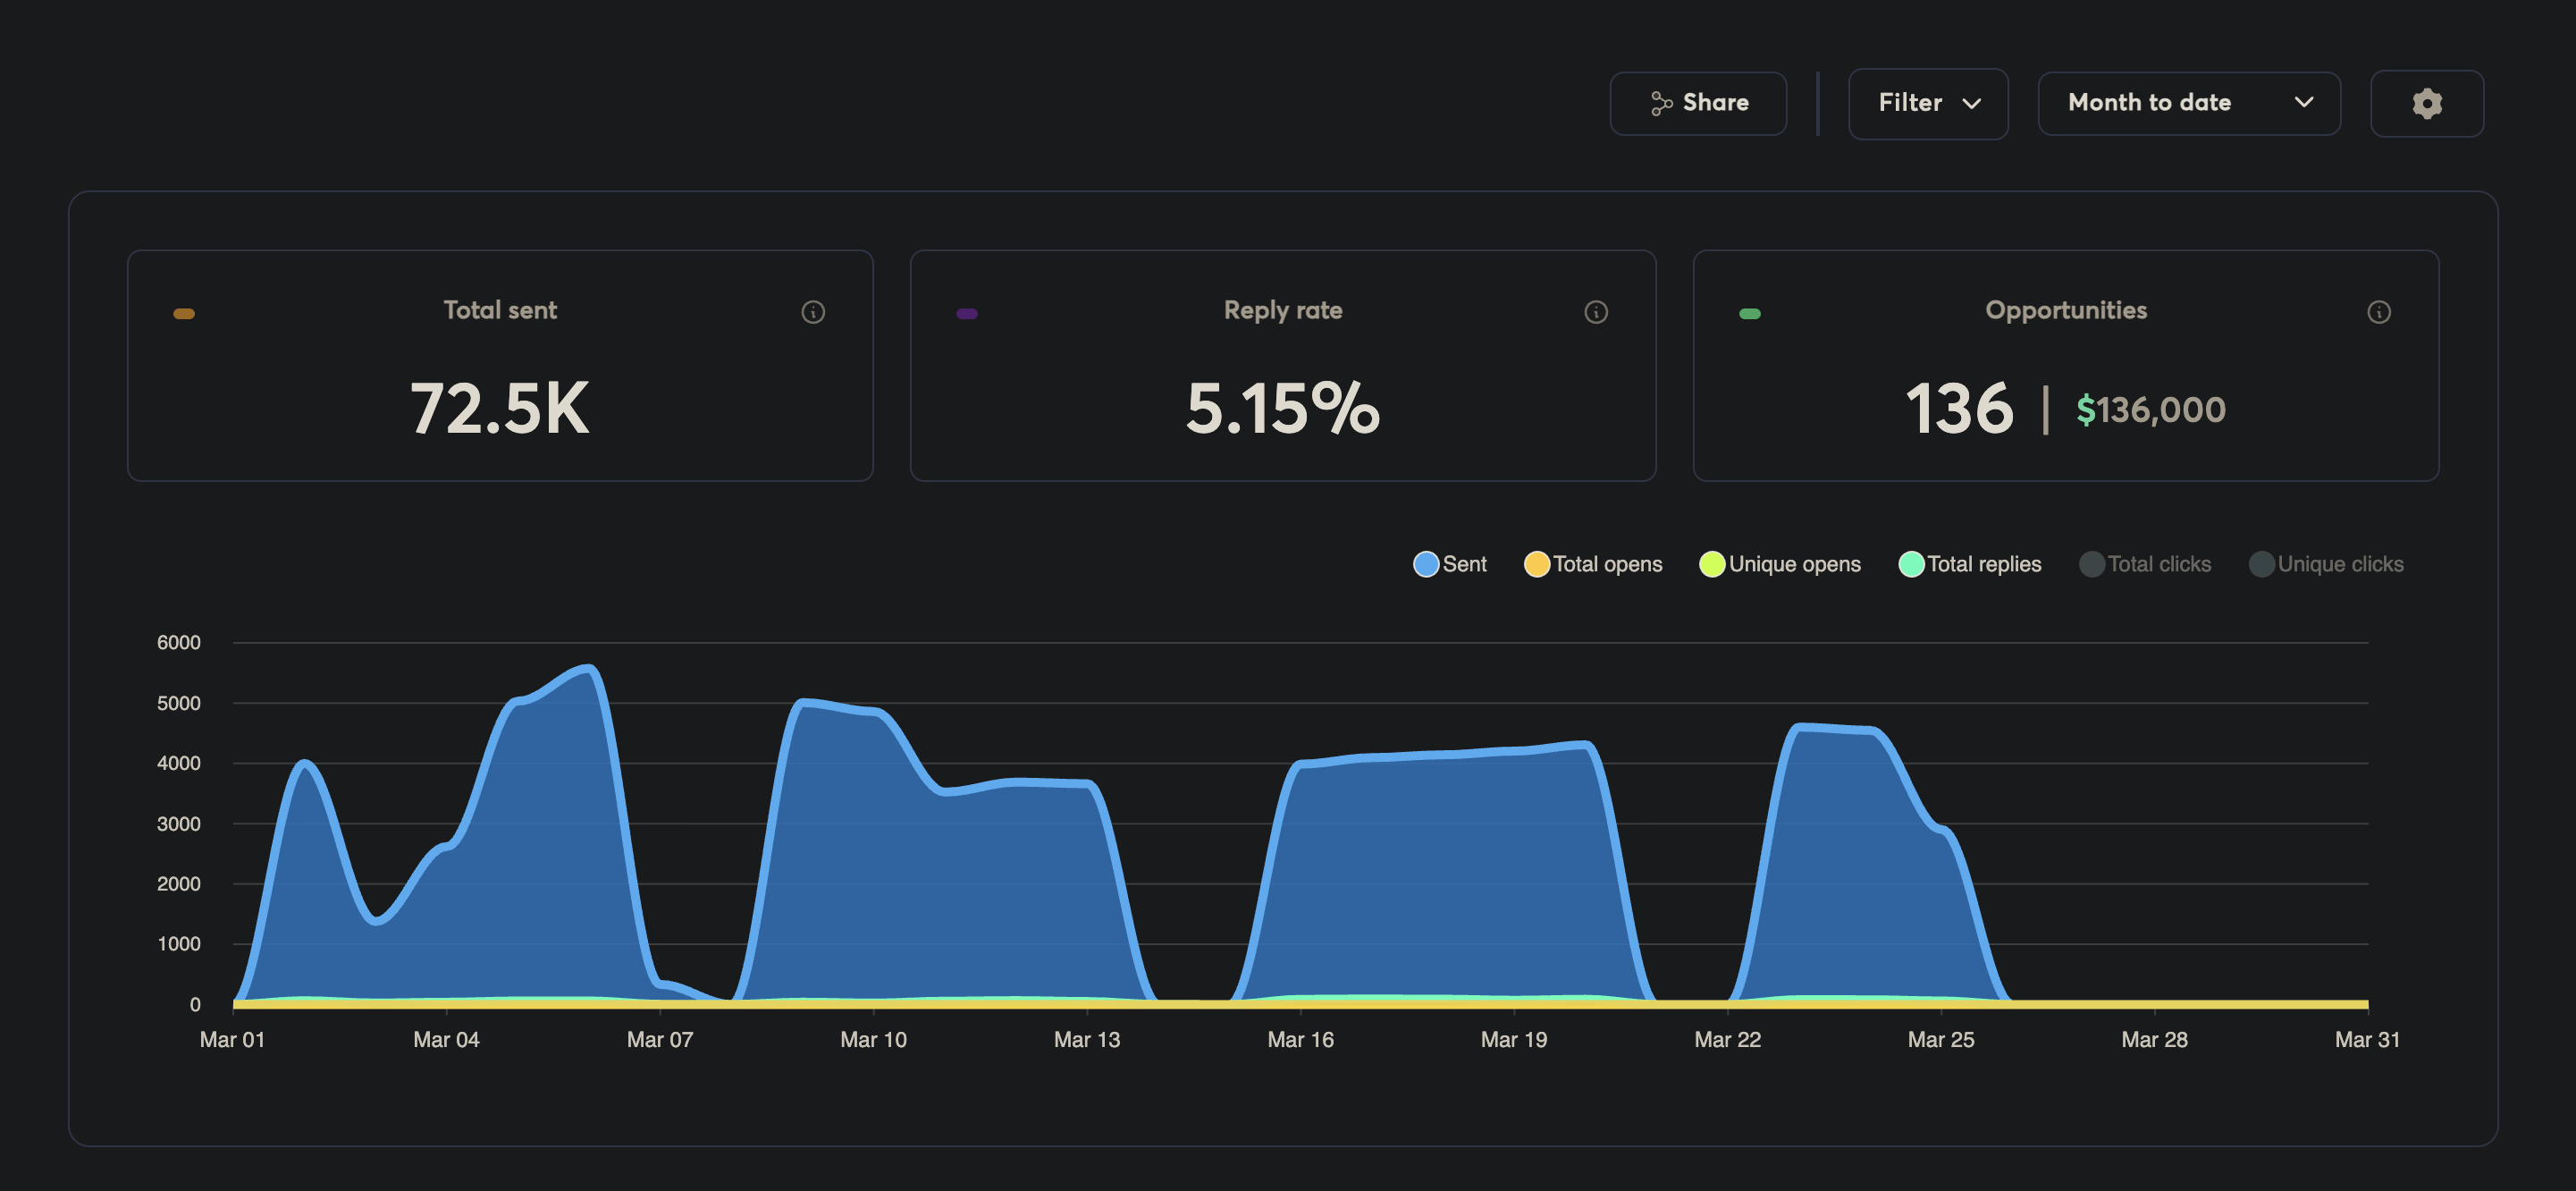Click the Mar 25 x-axis label
This screenshot has height=1191, width=2576.
1941,1039
